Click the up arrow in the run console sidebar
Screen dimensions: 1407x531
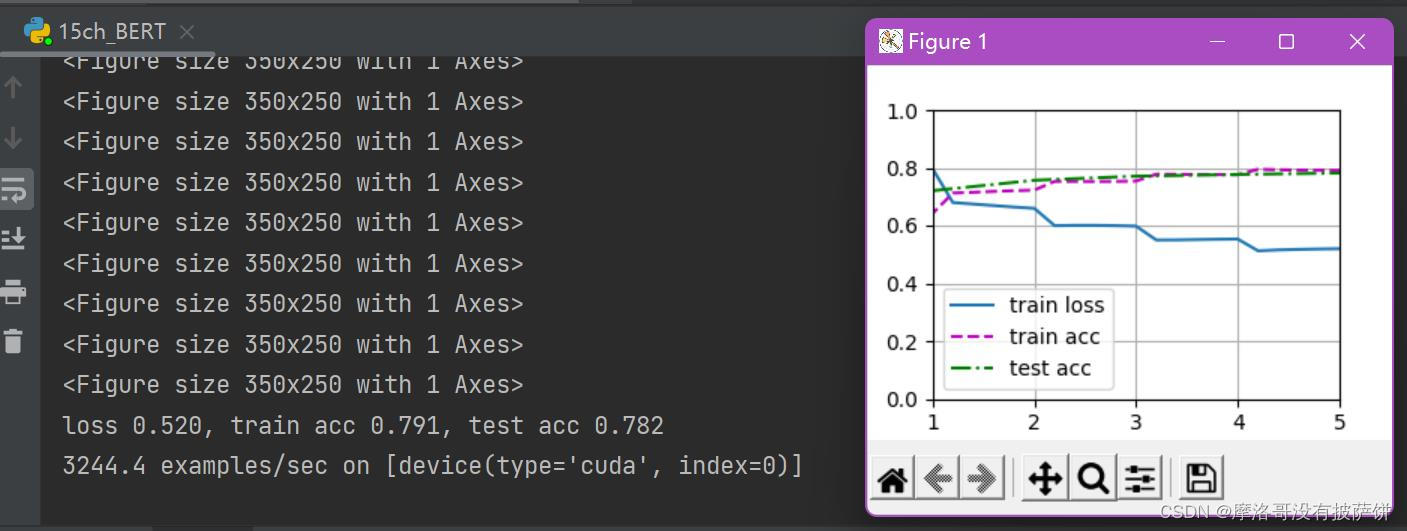tap(13, 87)
